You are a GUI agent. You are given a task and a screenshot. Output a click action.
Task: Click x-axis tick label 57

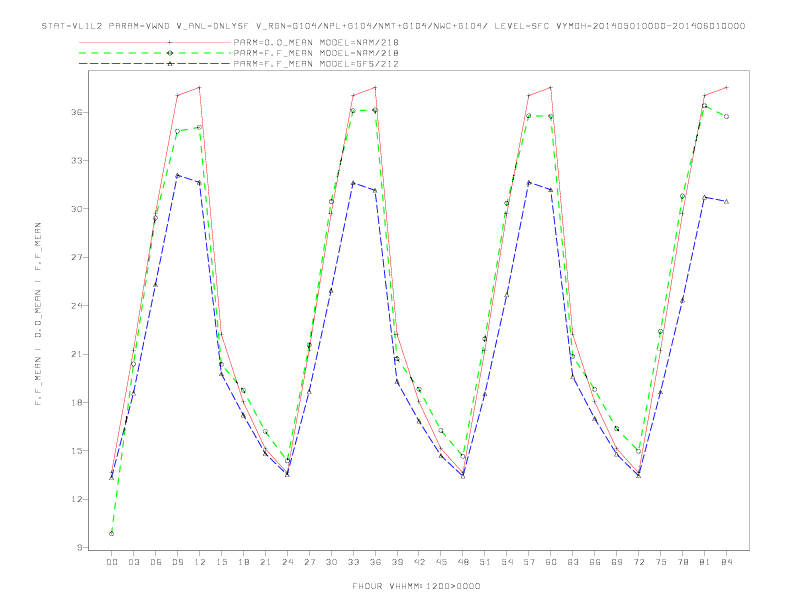(529, 562)
